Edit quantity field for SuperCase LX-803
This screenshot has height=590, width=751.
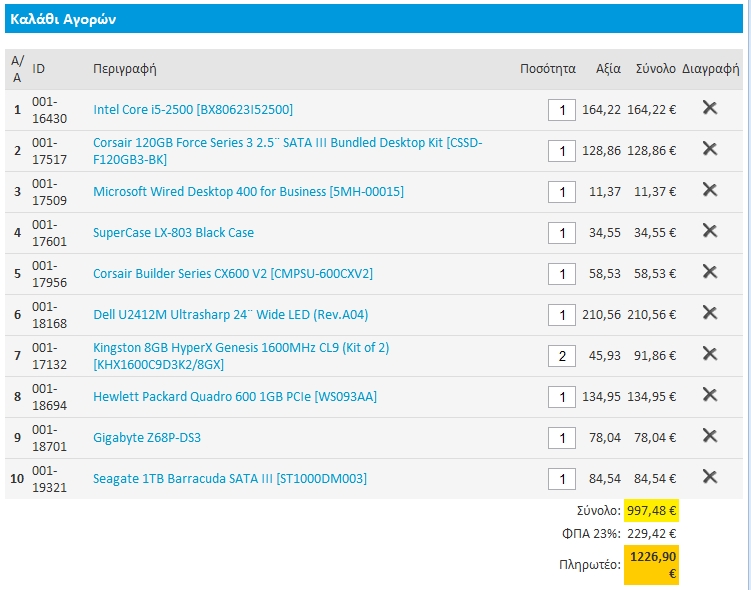pyautogui.click(x=562, y=233)
